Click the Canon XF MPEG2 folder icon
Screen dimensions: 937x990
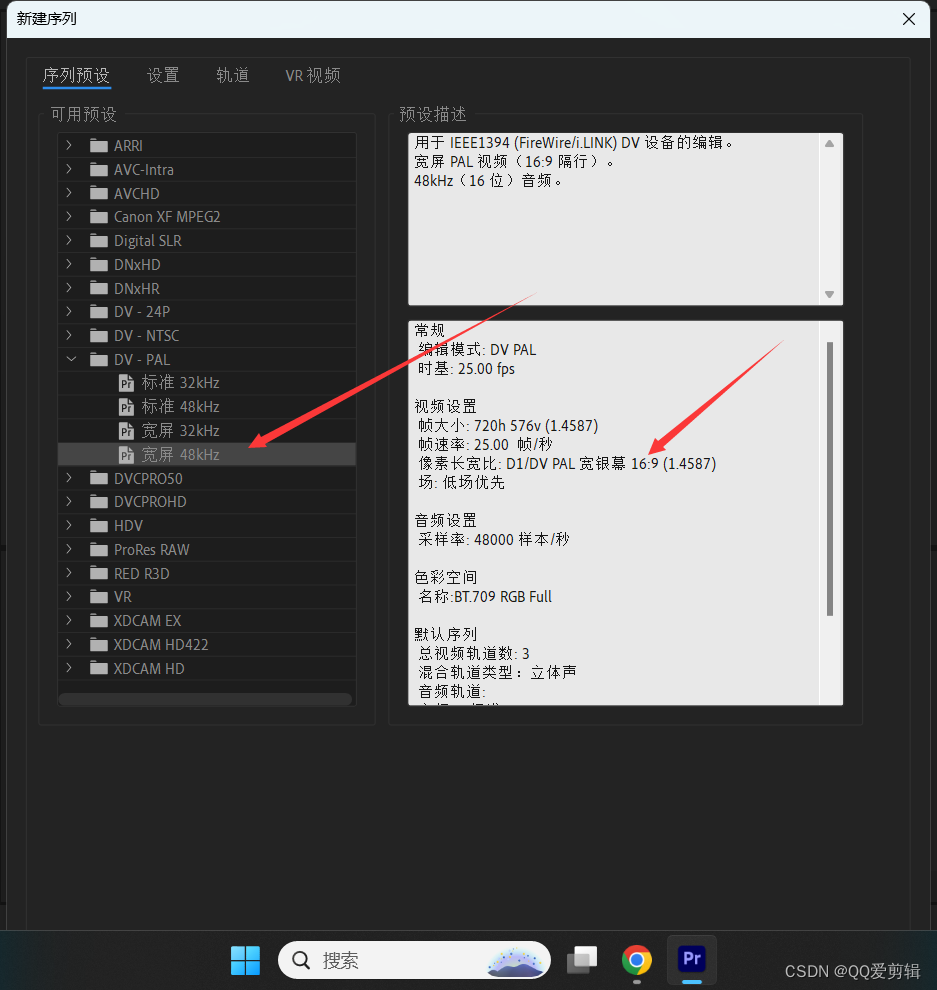[98, 217]
